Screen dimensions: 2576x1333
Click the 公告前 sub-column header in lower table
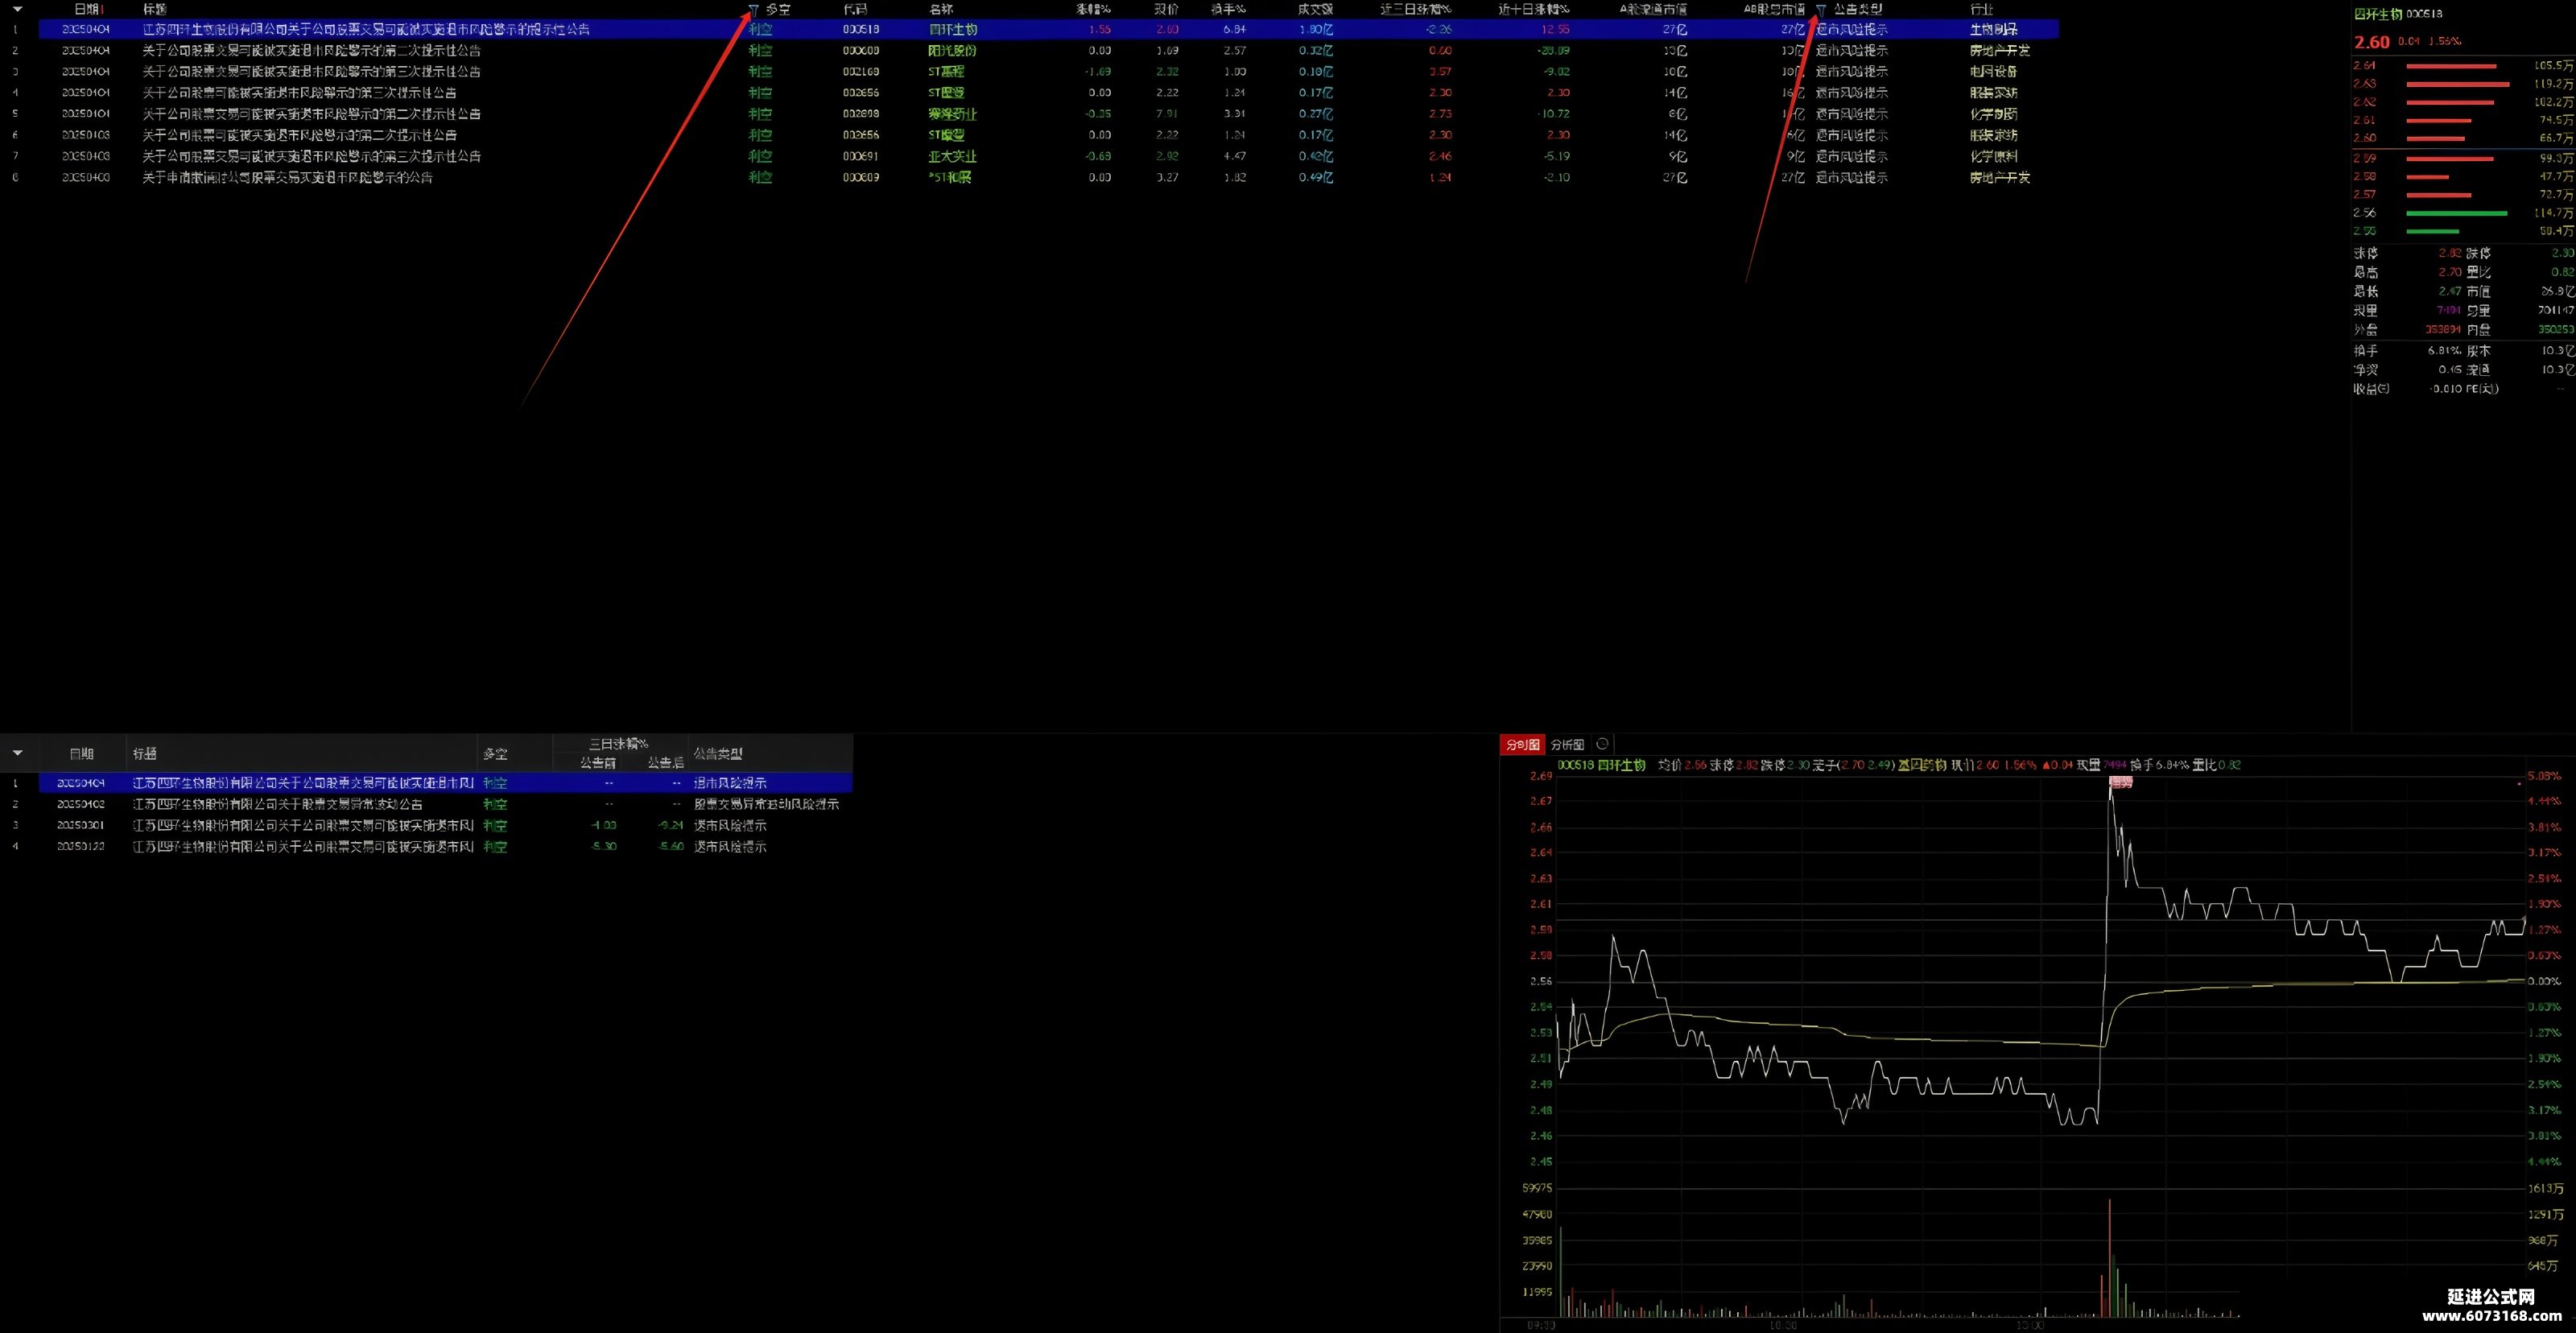tap(598, 762)
